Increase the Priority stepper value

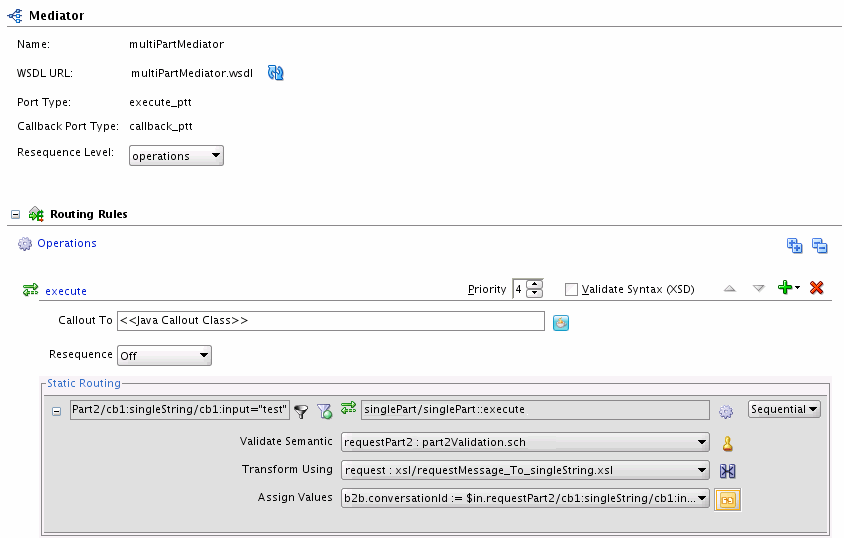click(x=534, y=284)
